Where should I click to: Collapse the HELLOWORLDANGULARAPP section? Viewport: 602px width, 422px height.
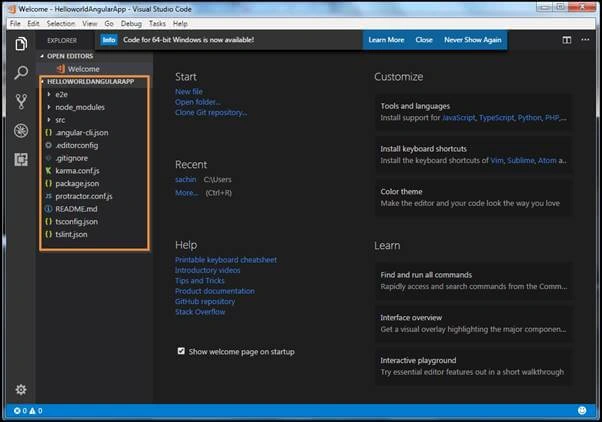(42, 81)
